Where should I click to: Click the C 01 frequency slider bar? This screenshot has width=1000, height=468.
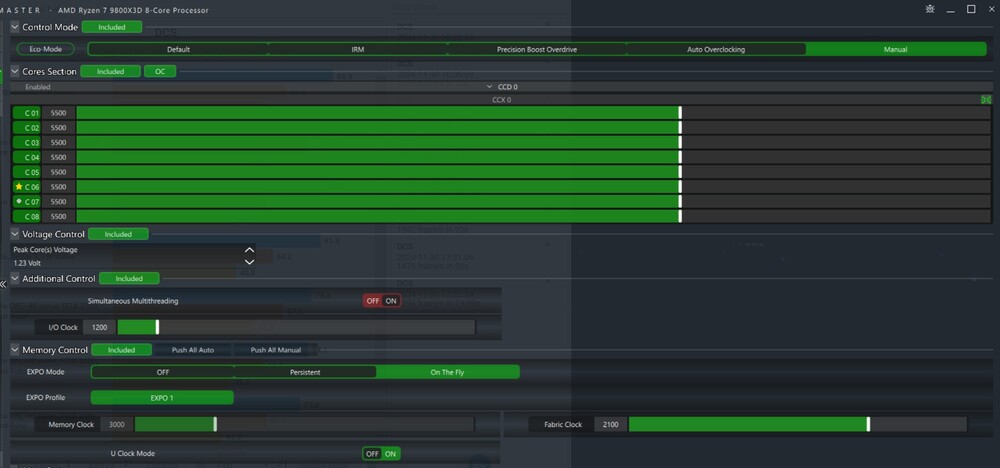[534, 113]
